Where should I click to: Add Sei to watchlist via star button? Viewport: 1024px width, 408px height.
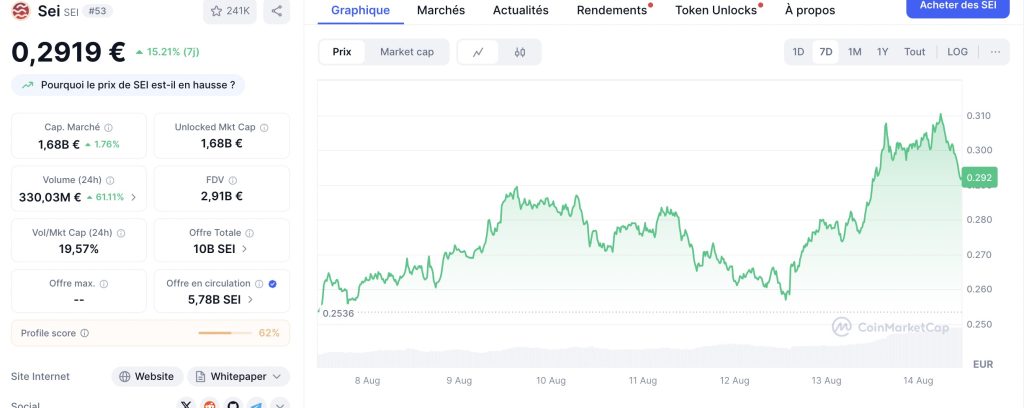coord(230,11)
